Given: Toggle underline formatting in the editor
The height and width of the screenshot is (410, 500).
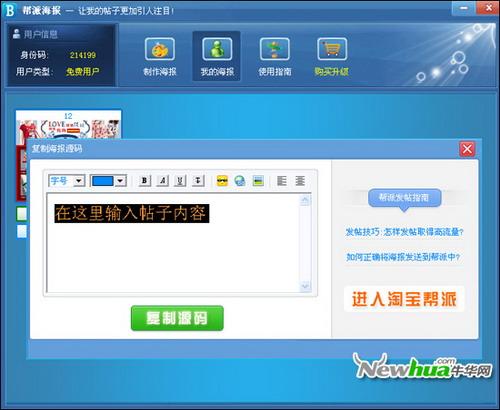Looking at the screenshot, I should (x=180, y=181).
